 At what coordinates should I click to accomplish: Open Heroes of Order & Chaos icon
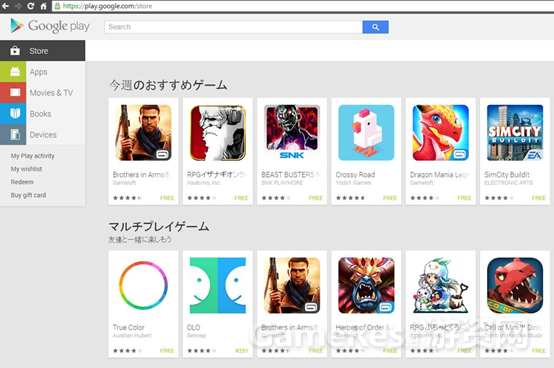(366, 285)
